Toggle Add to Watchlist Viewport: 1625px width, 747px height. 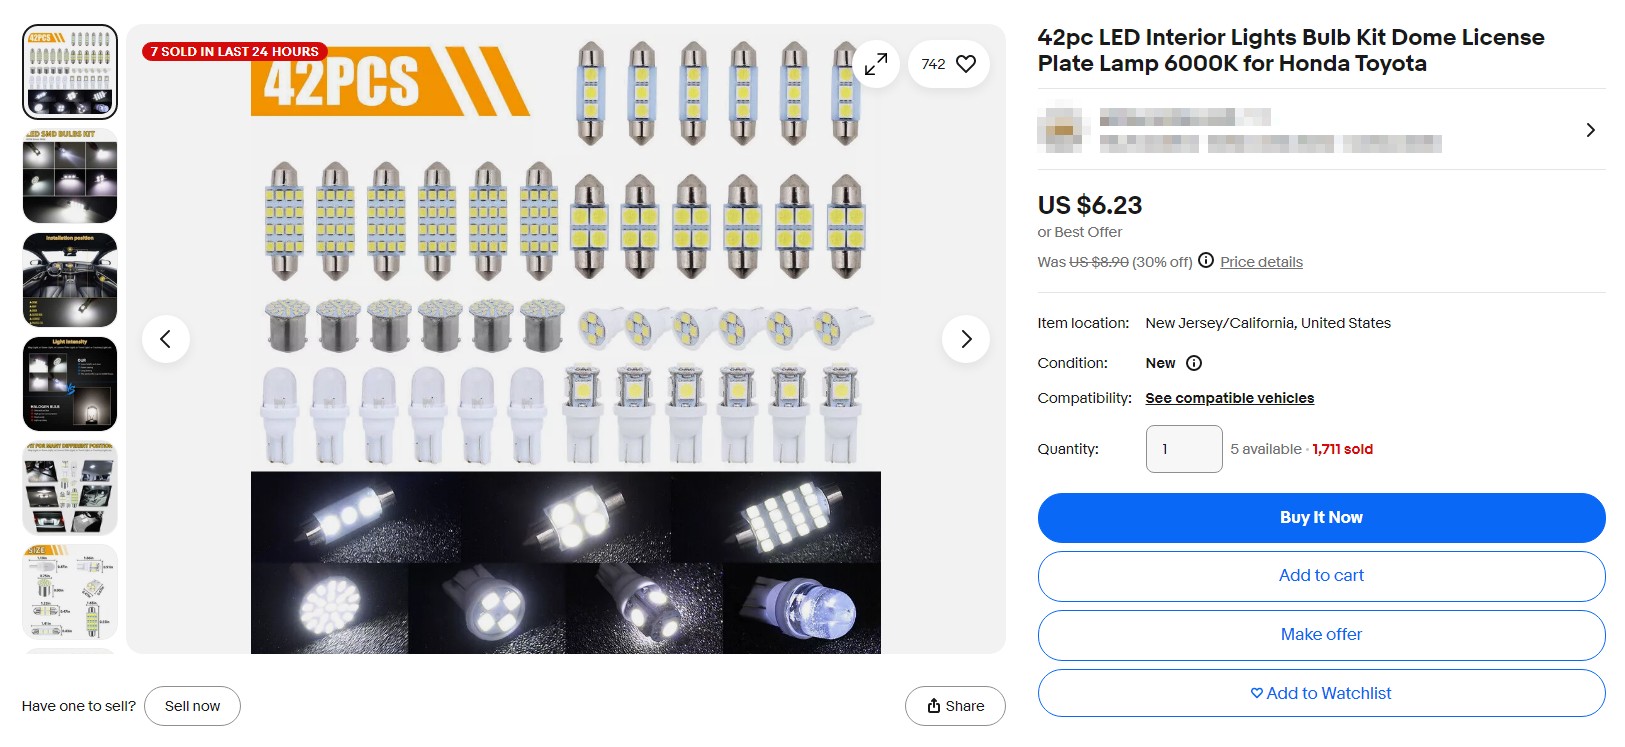[x=1320, y=692]
